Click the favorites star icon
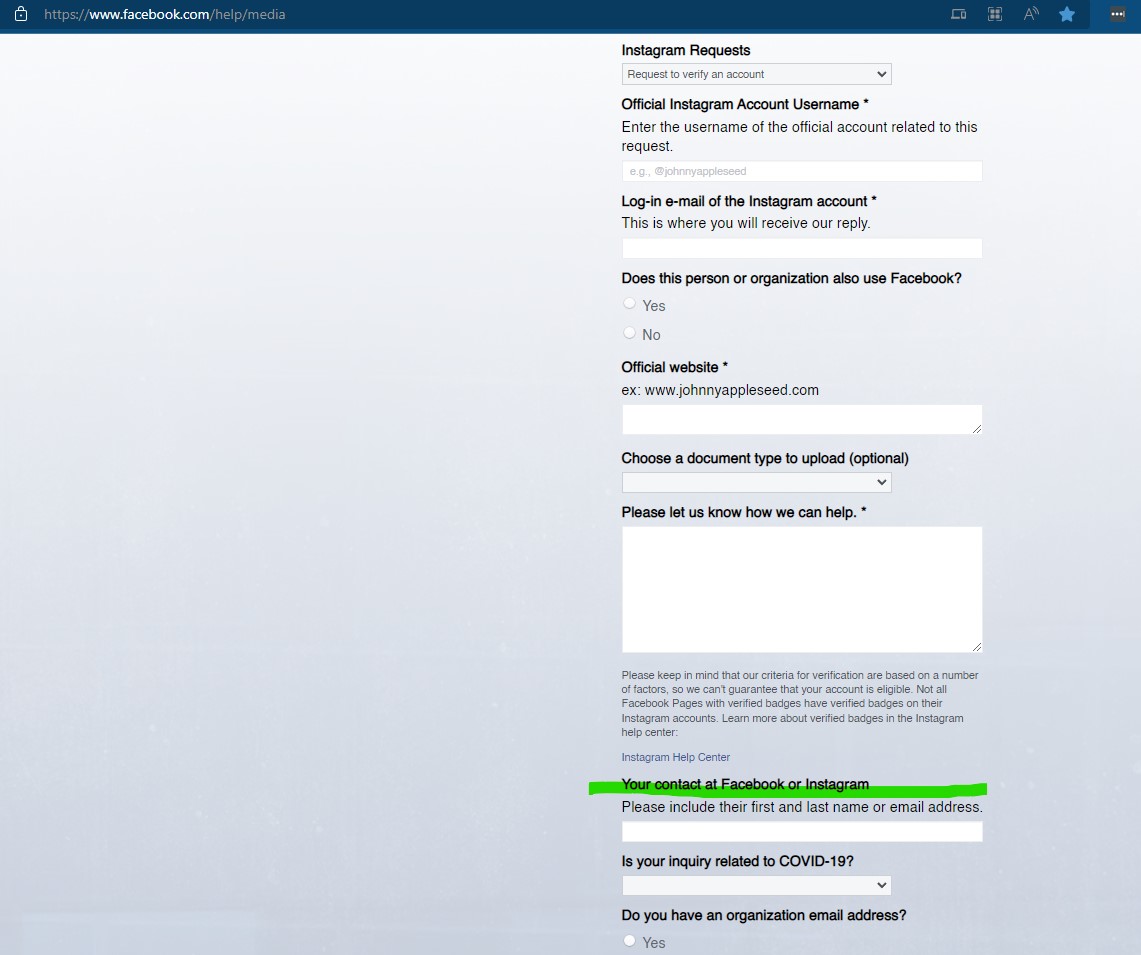The image size is (1141, 955). point(1067,14)
